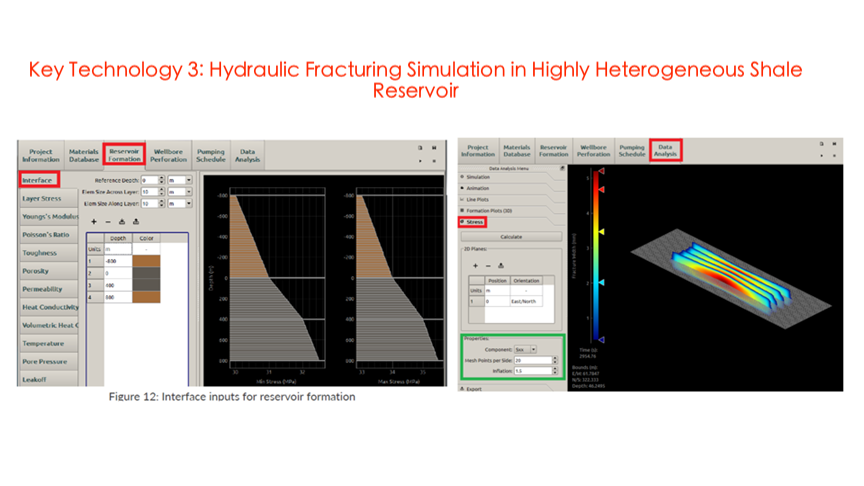
Task: Click the import icon under 2D Planes
Action: coord(501,266)
